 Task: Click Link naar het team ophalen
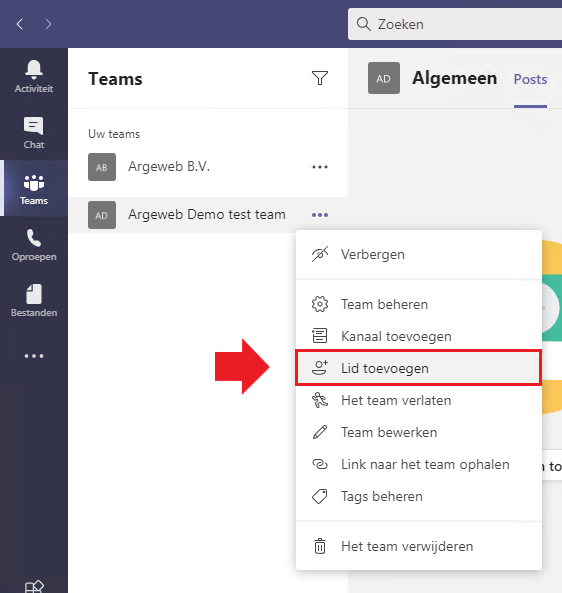419,464
